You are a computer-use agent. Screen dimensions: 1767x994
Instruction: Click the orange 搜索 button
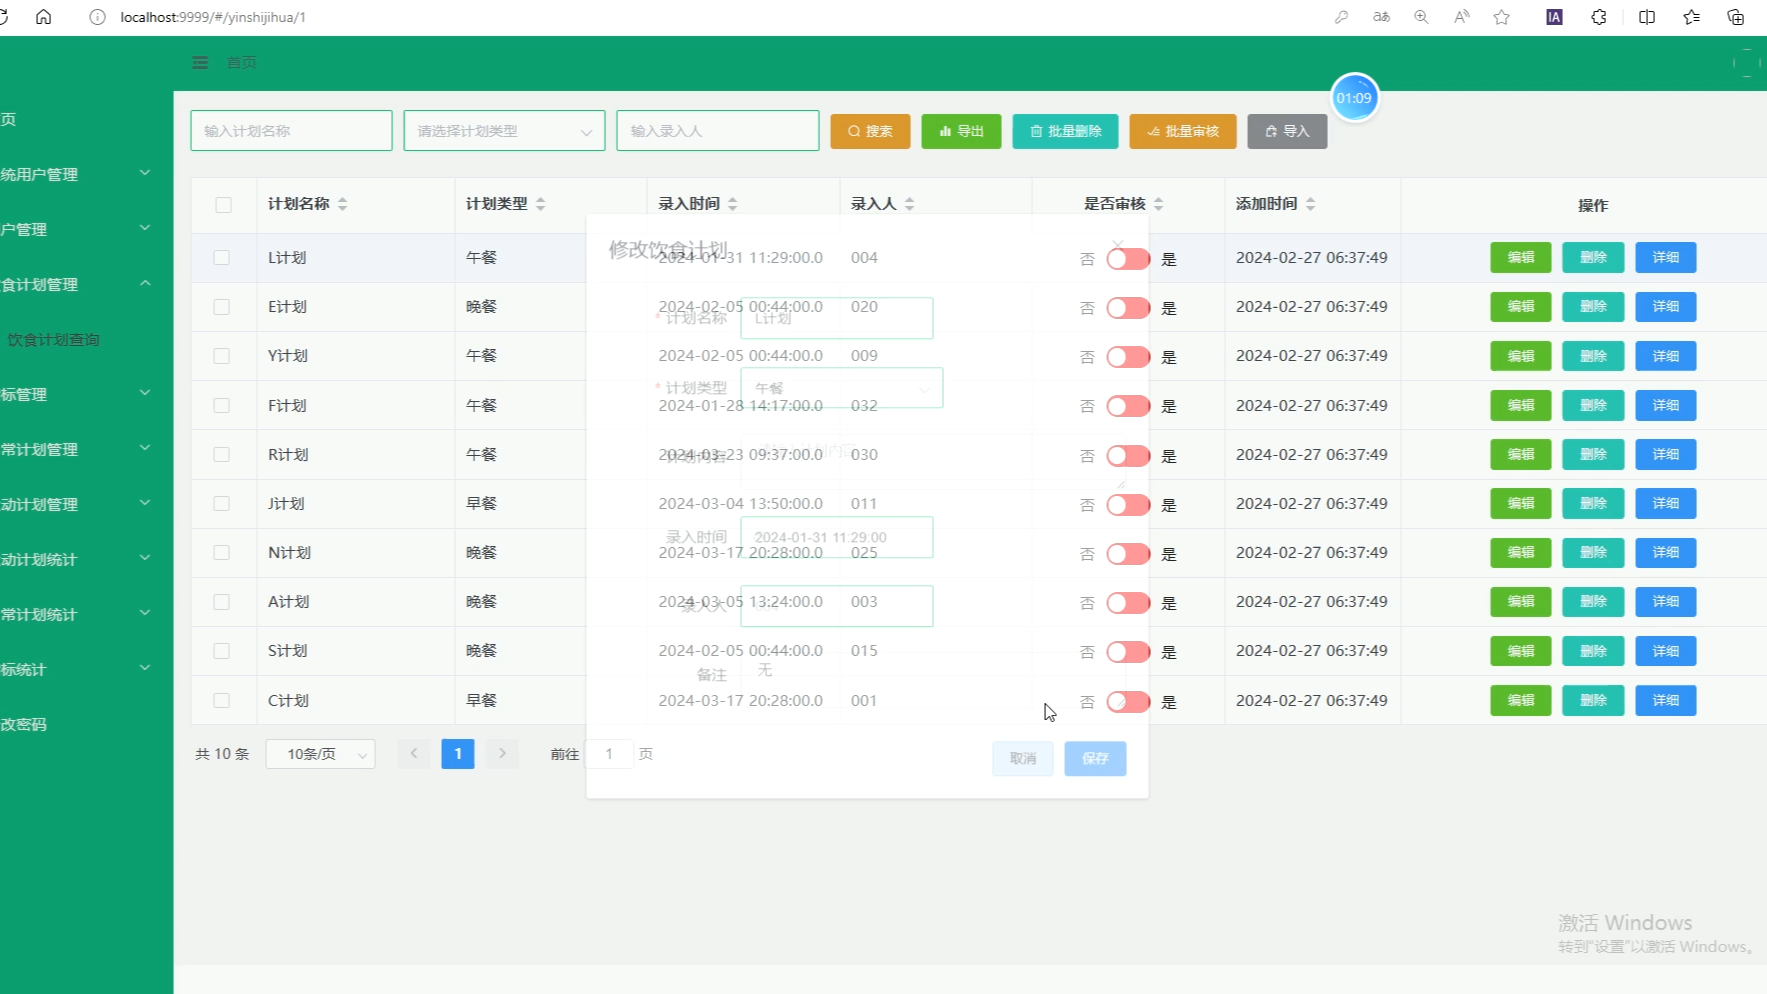(x=870, y=131)
